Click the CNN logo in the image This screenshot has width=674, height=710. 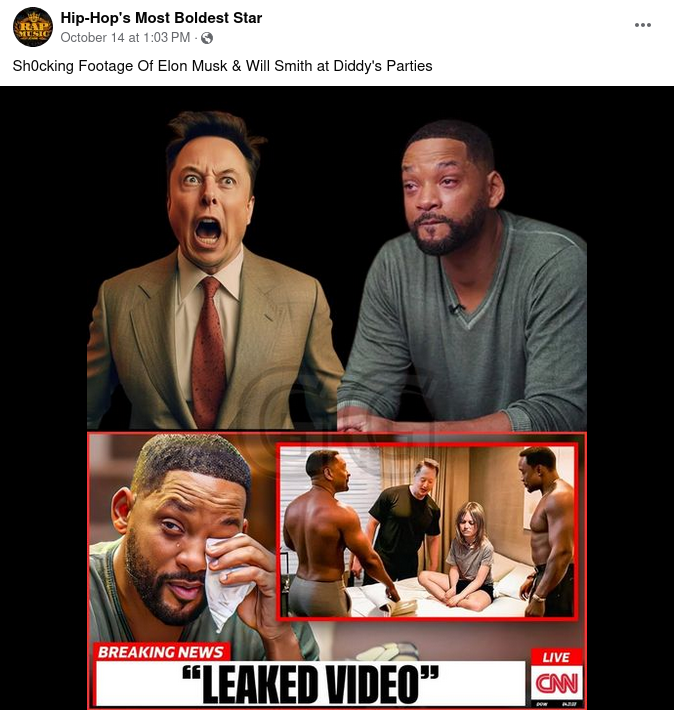pyautogui.click(x=557, y=684)
